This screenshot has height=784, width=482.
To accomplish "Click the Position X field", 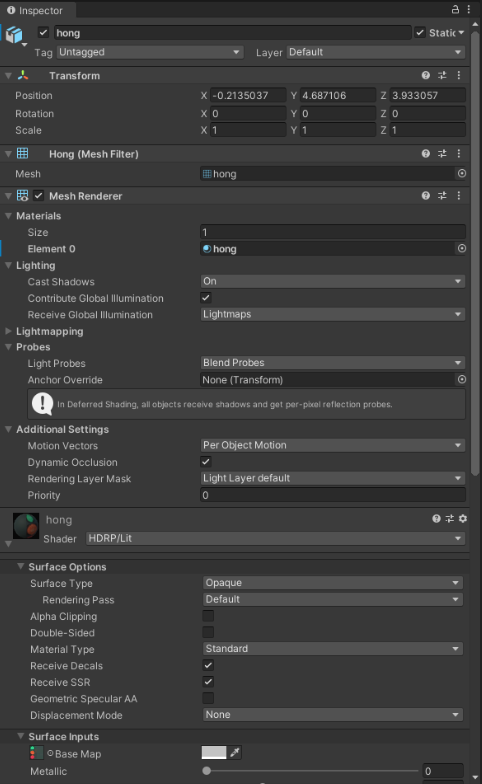I will click(248, 95).
